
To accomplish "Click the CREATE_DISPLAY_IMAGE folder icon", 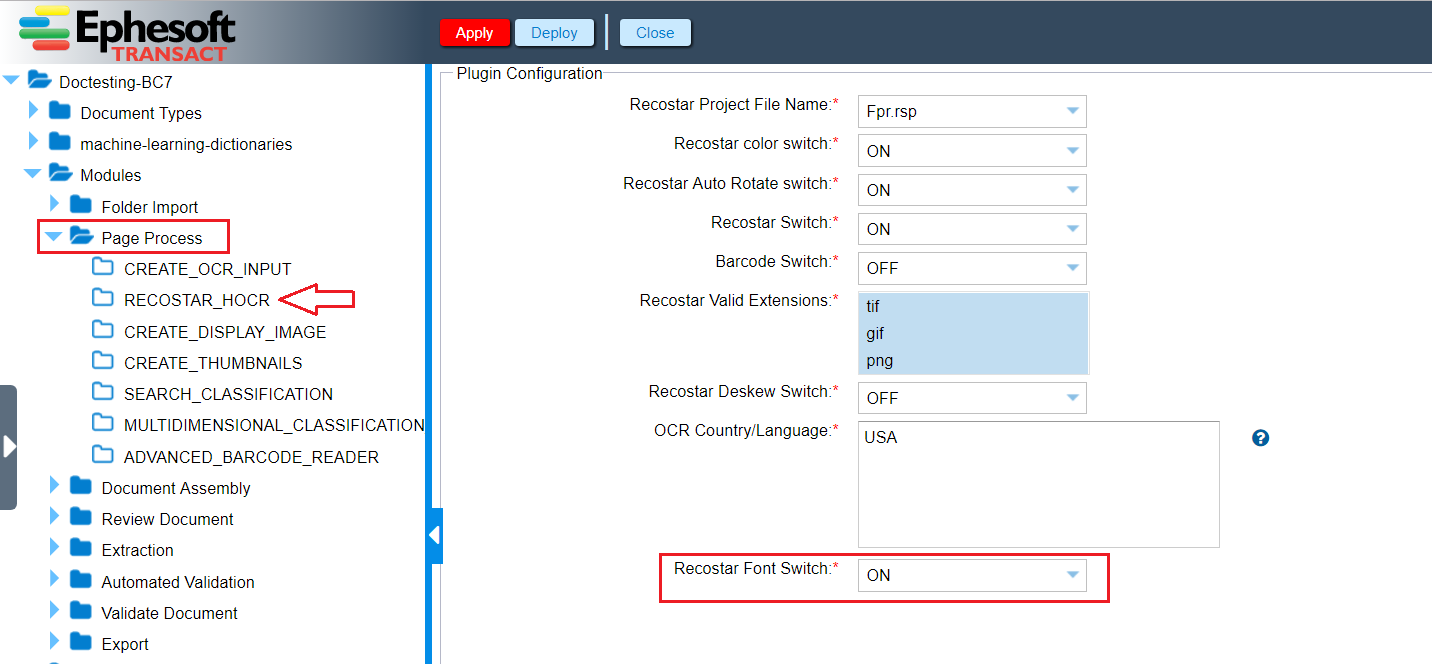I will tap(103, 329).
